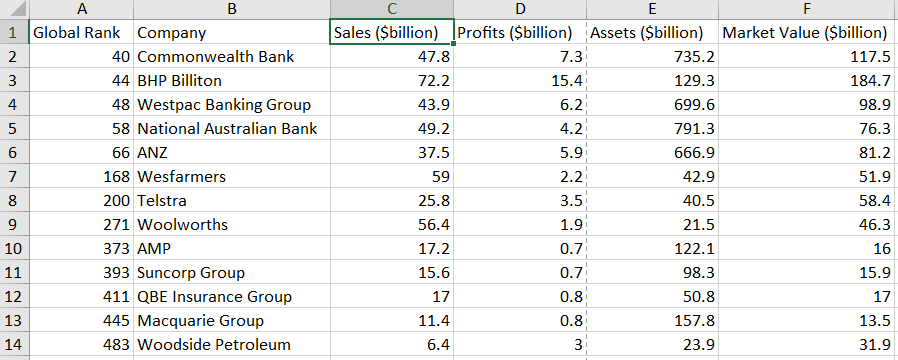Select column D header

[x=520, y=10]
